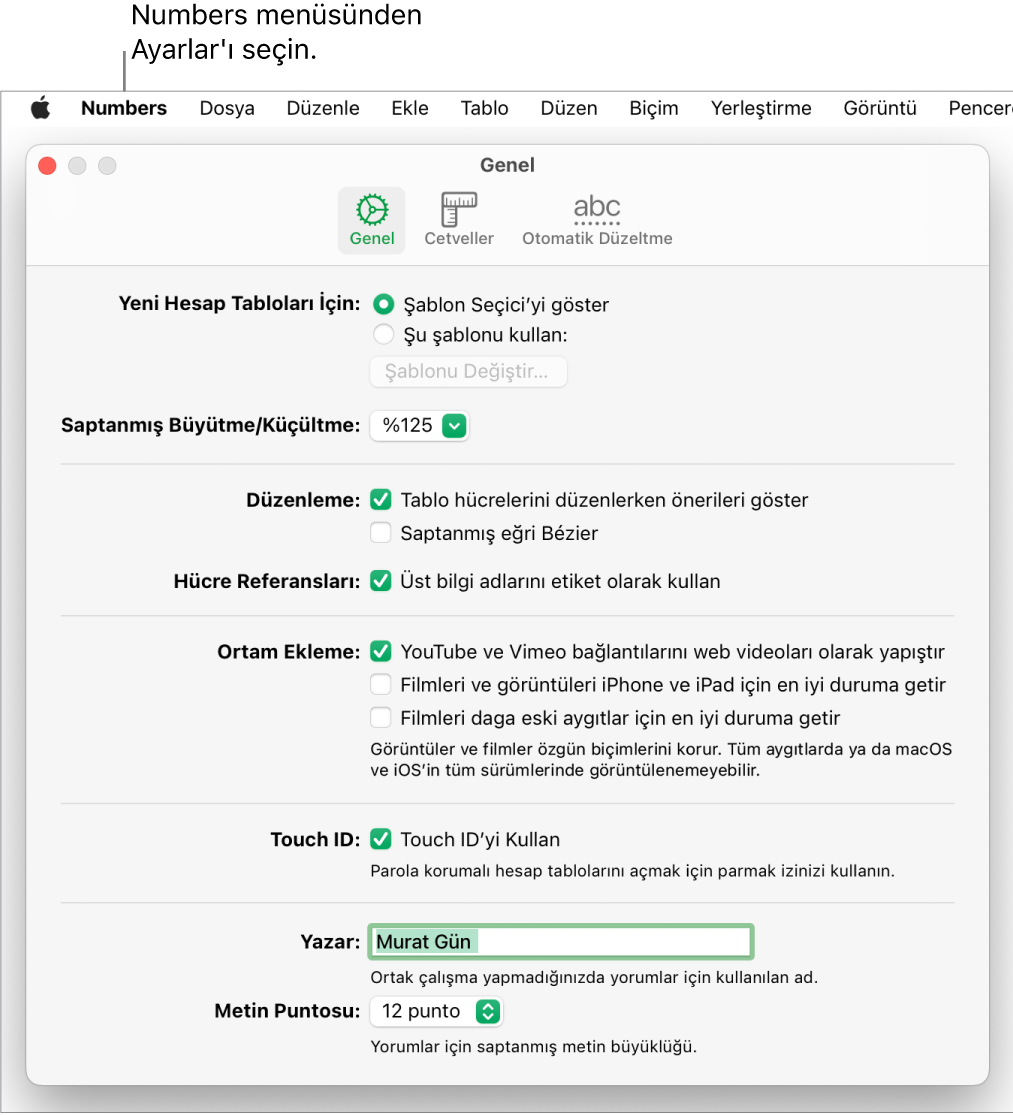Open the Biçim menu
The height and width of the screenshot is (1115, 1013).
(x=654, y=108)
